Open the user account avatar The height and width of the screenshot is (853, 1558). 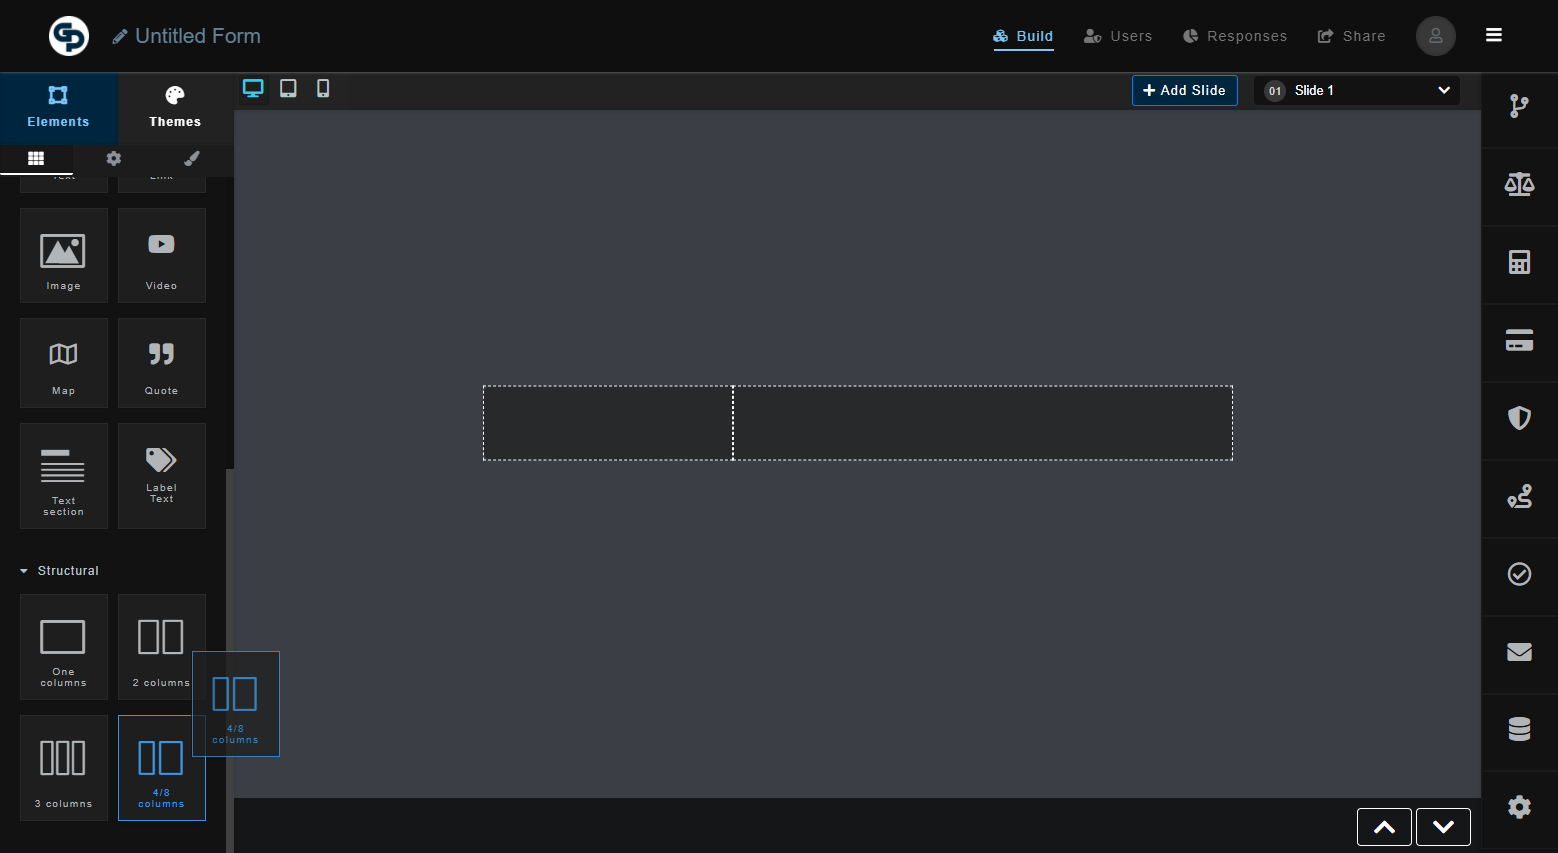pyautogui.click(x=1435, y=36)
